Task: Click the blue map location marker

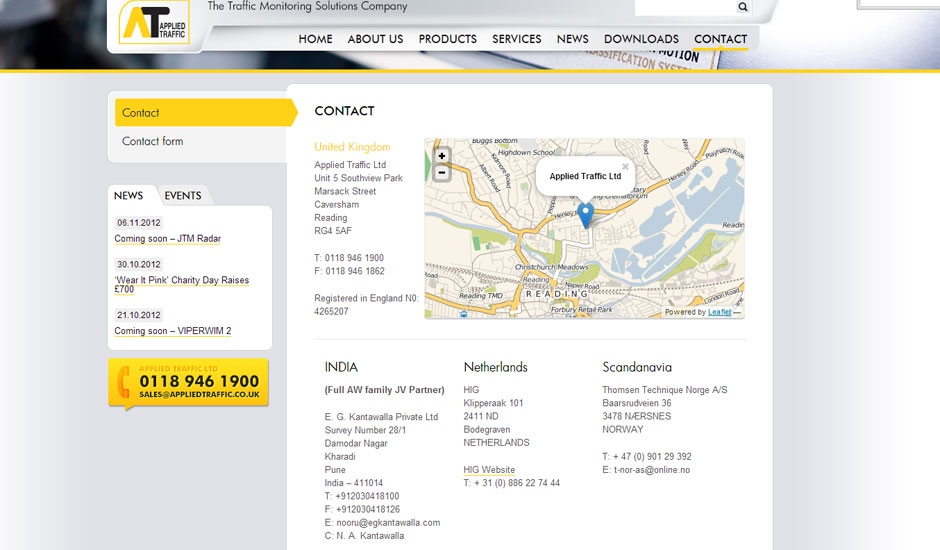Action: (586, 215)
